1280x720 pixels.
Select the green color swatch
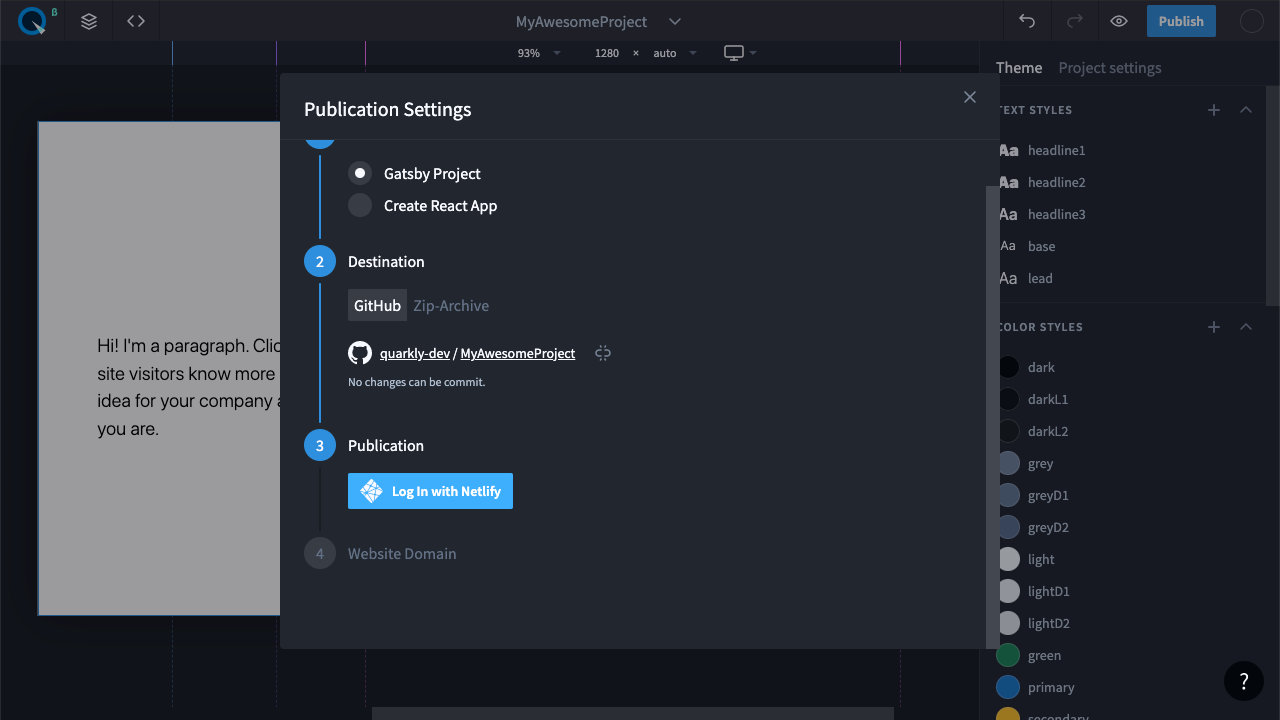point(1008,656)
